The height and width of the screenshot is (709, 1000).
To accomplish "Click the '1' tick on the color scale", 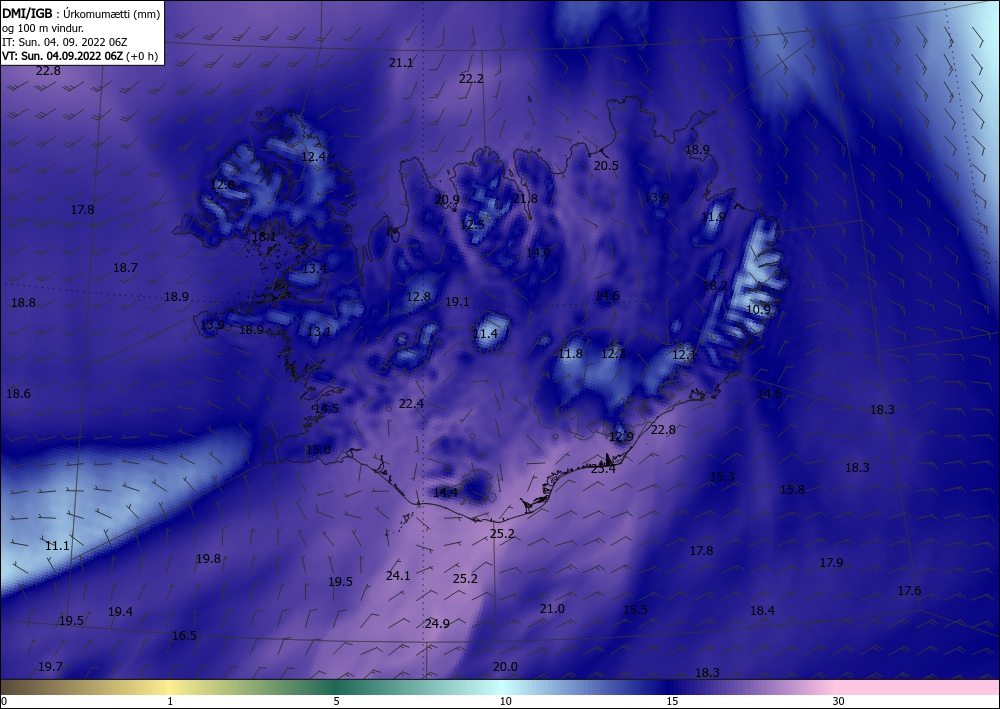I will [x=170, y=701].
